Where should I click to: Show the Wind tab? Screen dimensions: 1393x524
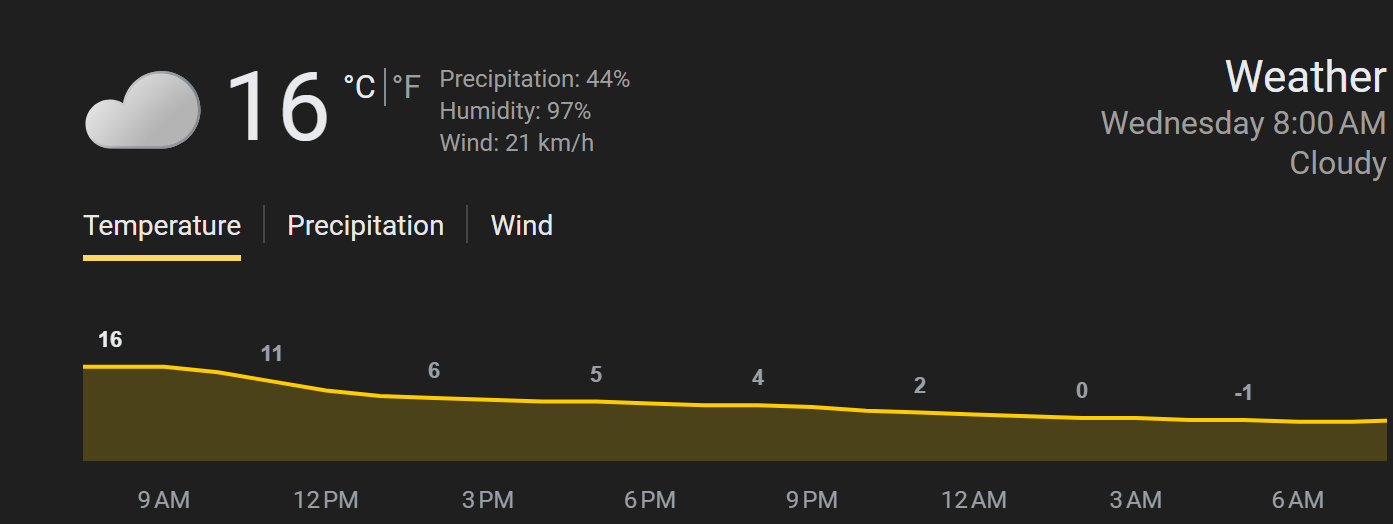coord(521,226)
